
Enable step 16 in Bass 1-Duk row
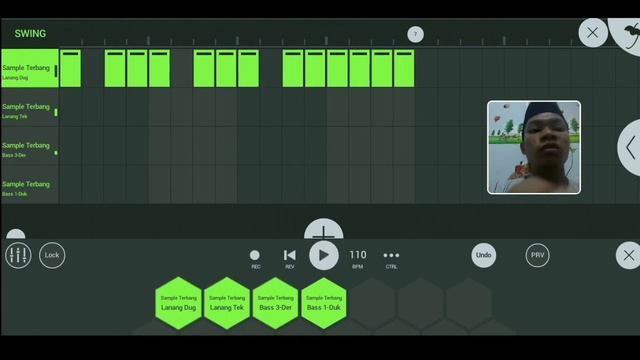click(404, 184)
